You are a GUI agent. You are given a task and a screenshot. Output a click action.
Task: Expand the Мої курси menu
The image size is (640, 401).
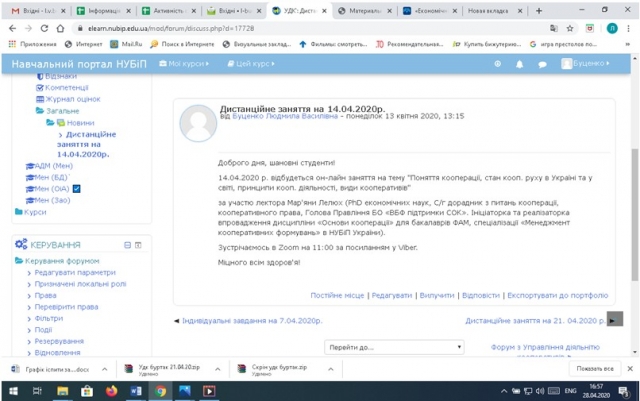(x=184, y=64)
